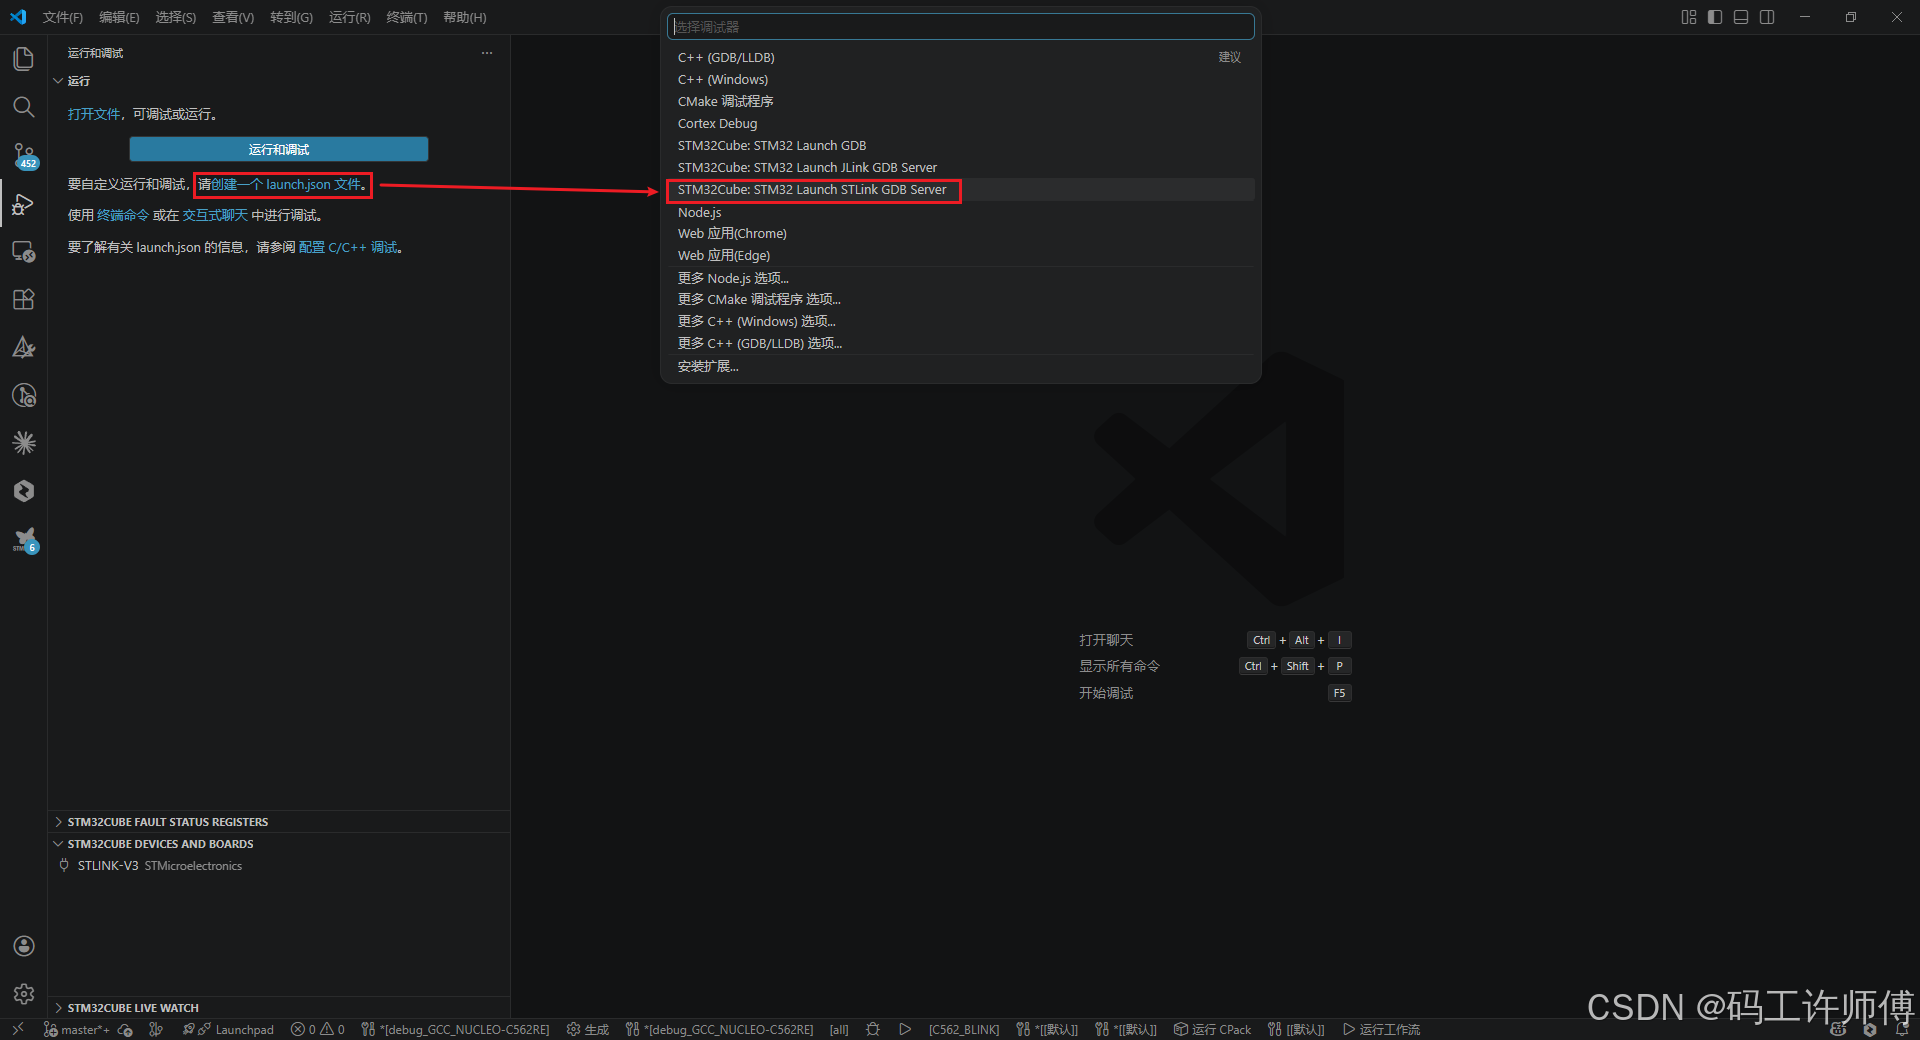Select the [all] build target in status bar

point(839,1029)
